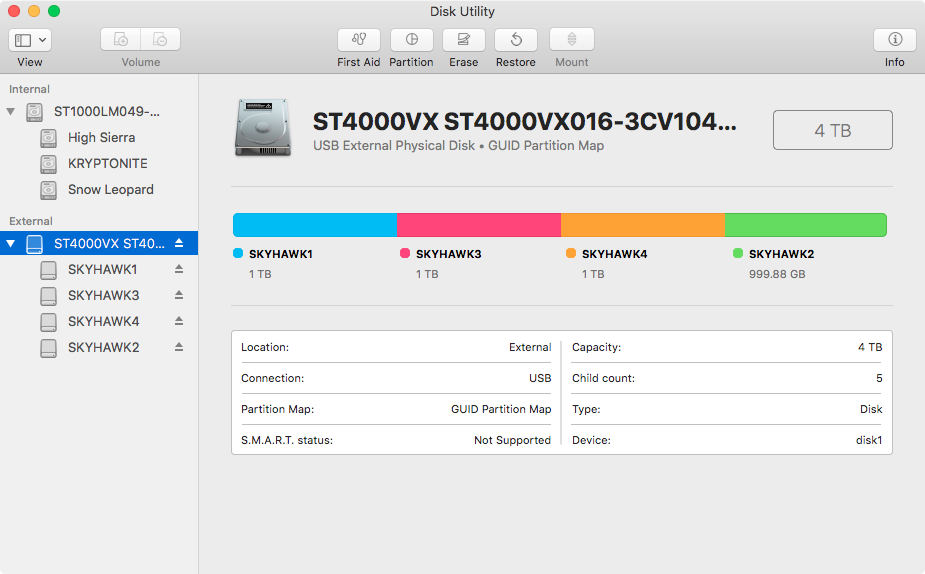Open the View sidebar options dropdown
This screenshot has height=574, width=925.
[30, 40]
